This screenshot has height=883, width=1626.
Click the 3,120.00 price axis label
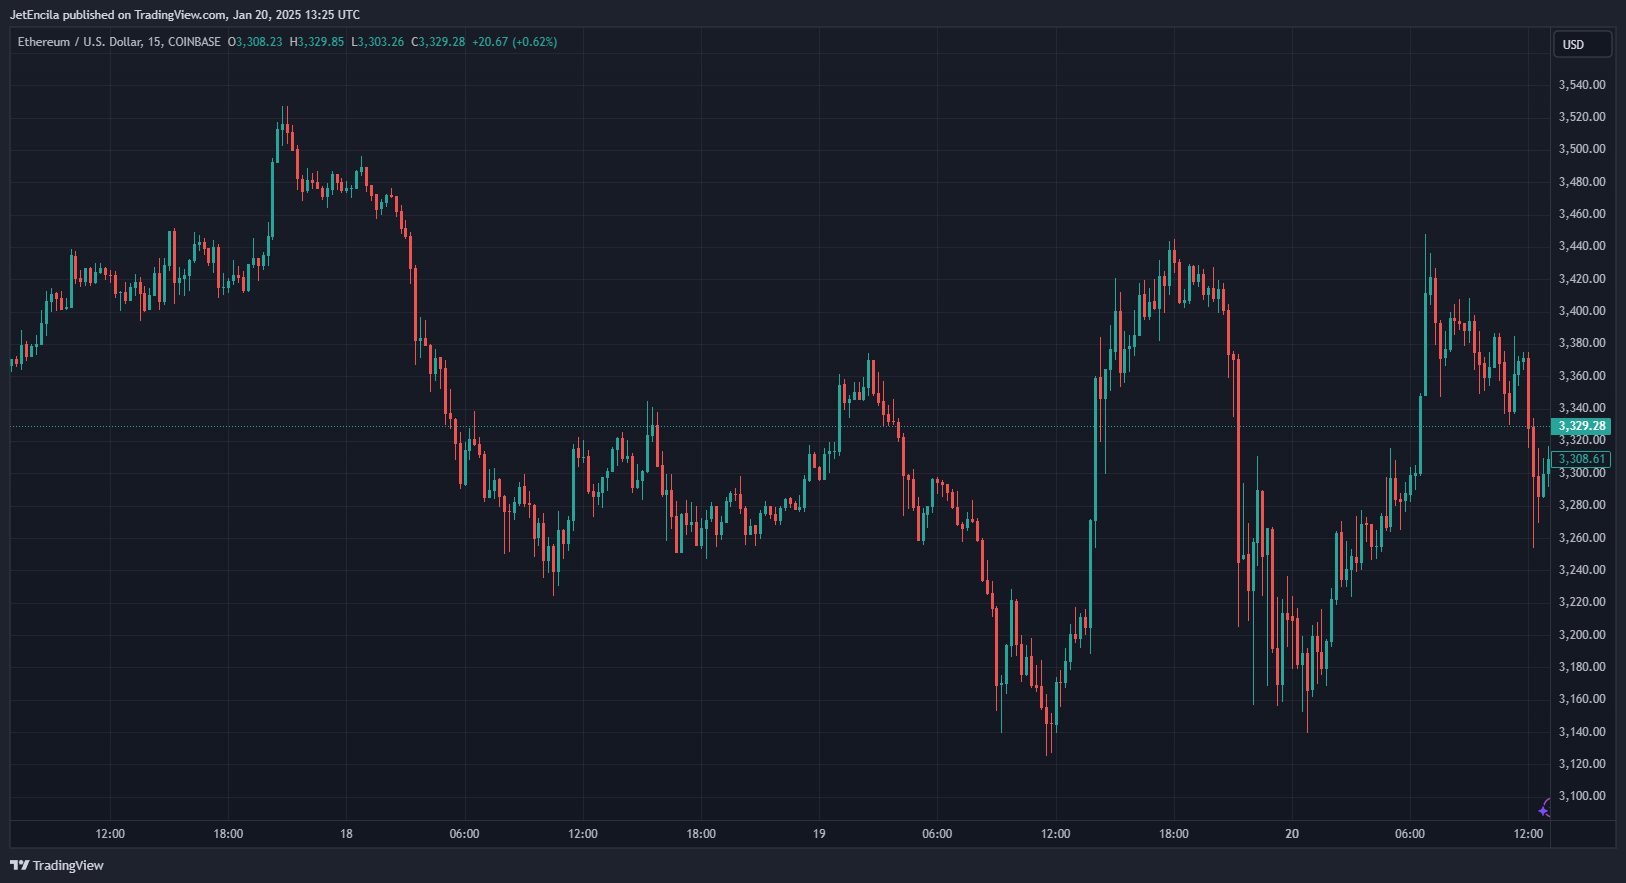coord(1582,764)
